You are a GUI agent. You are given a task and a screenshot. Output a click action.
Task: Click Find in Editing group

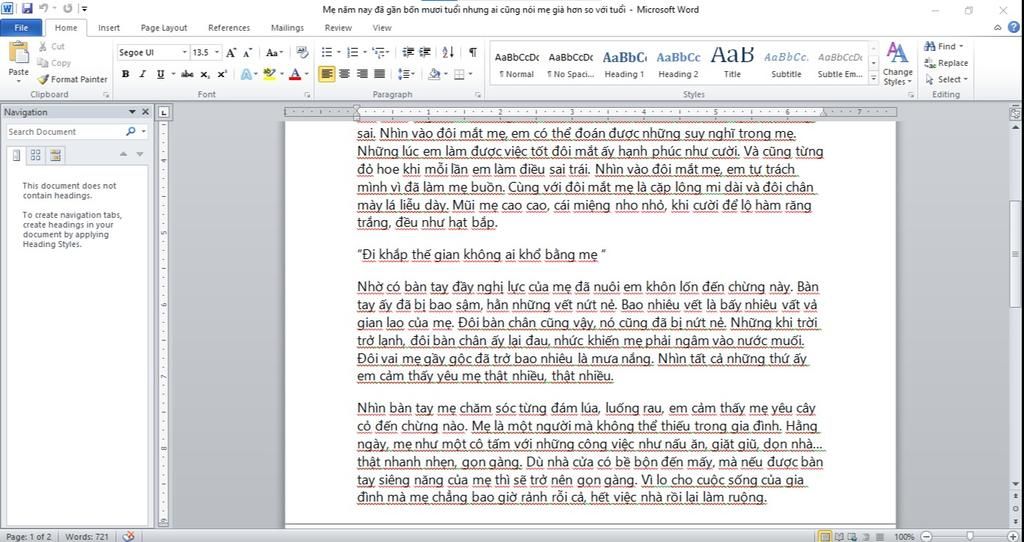(x=943, y=46)
